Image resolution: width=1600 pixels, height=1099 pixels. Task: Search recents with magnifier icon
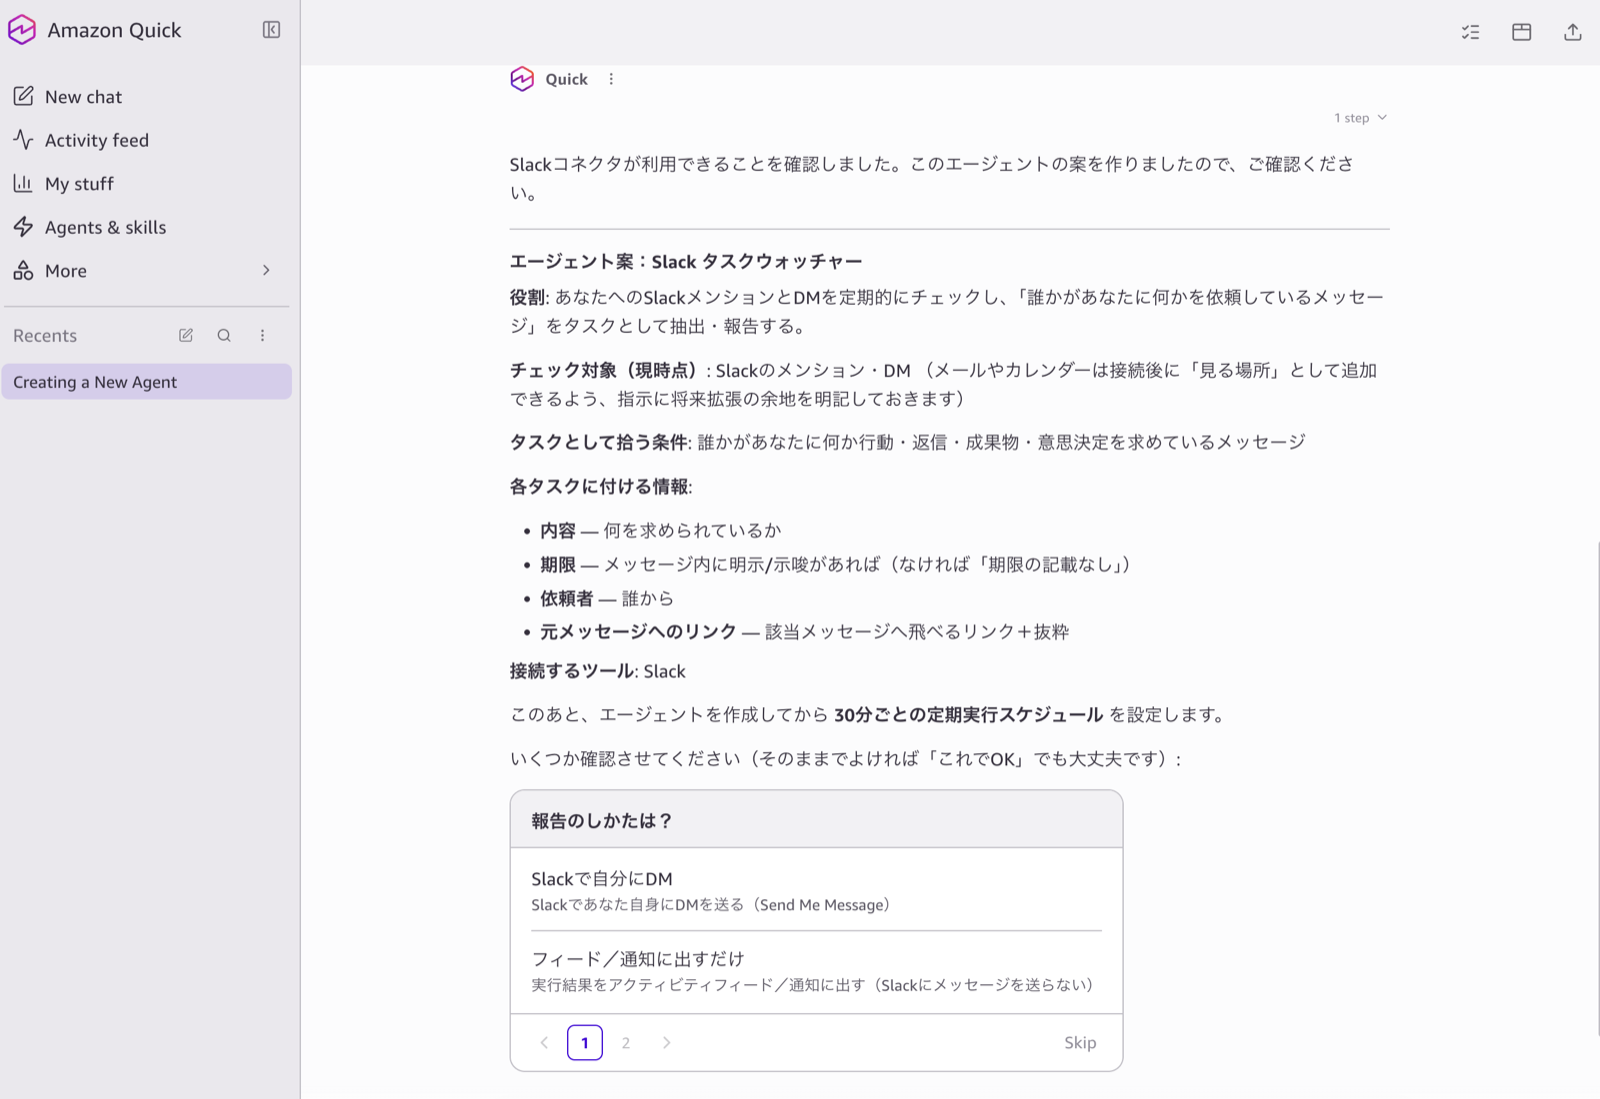click(224, 336)
